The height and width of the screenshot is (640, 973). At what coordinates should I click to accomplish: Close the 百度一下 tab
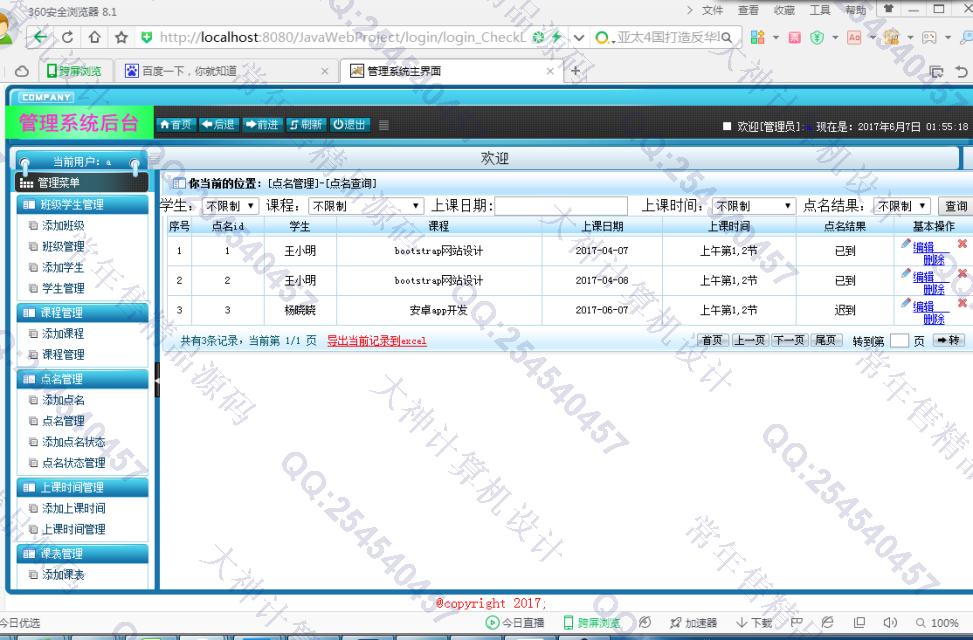(x=324, y=71)
